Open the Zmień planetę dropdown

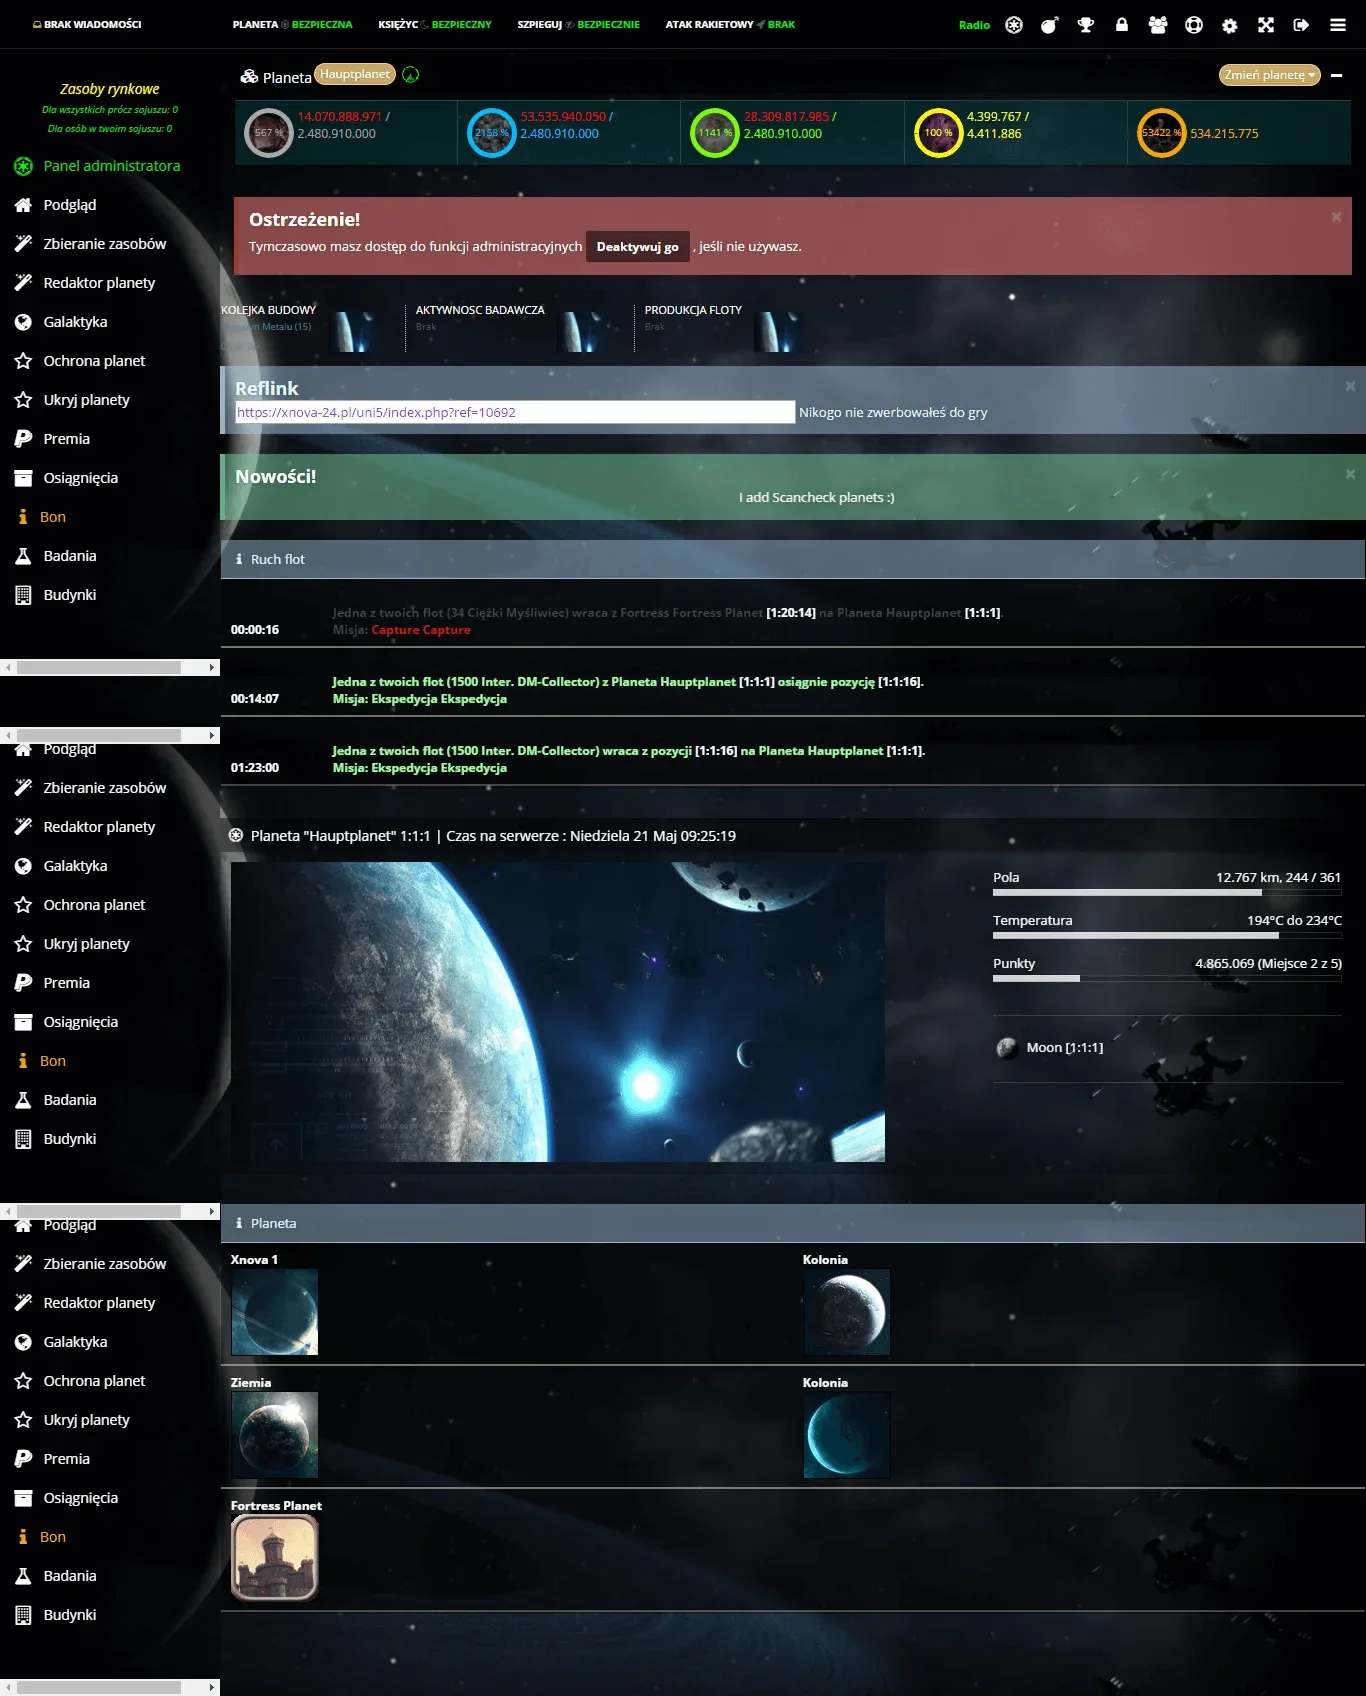(1270, 75)
